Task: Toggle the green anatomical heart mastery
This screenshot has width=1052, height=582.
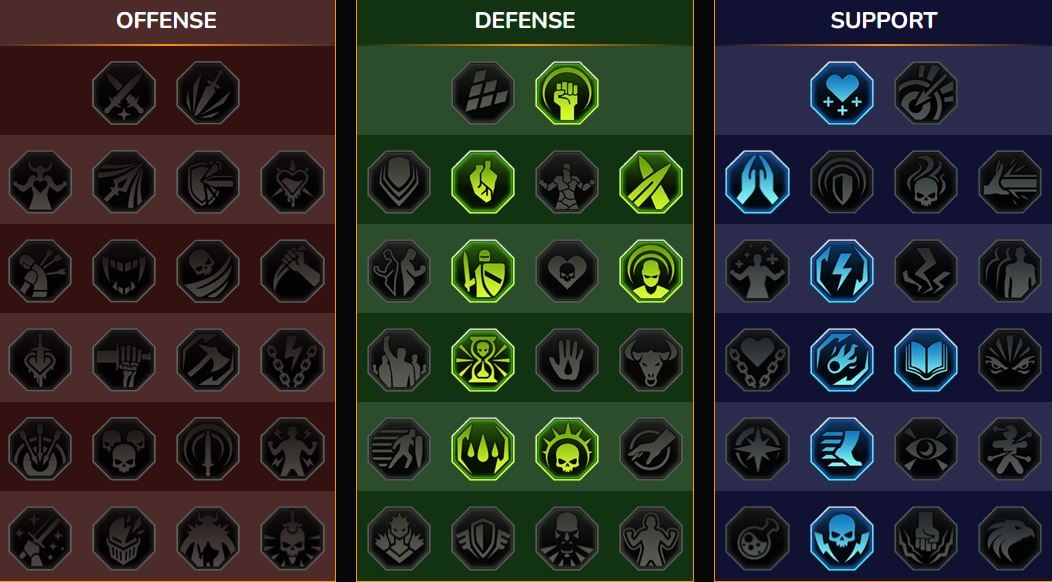Action: pyautogui.click(x=483, y=182)
